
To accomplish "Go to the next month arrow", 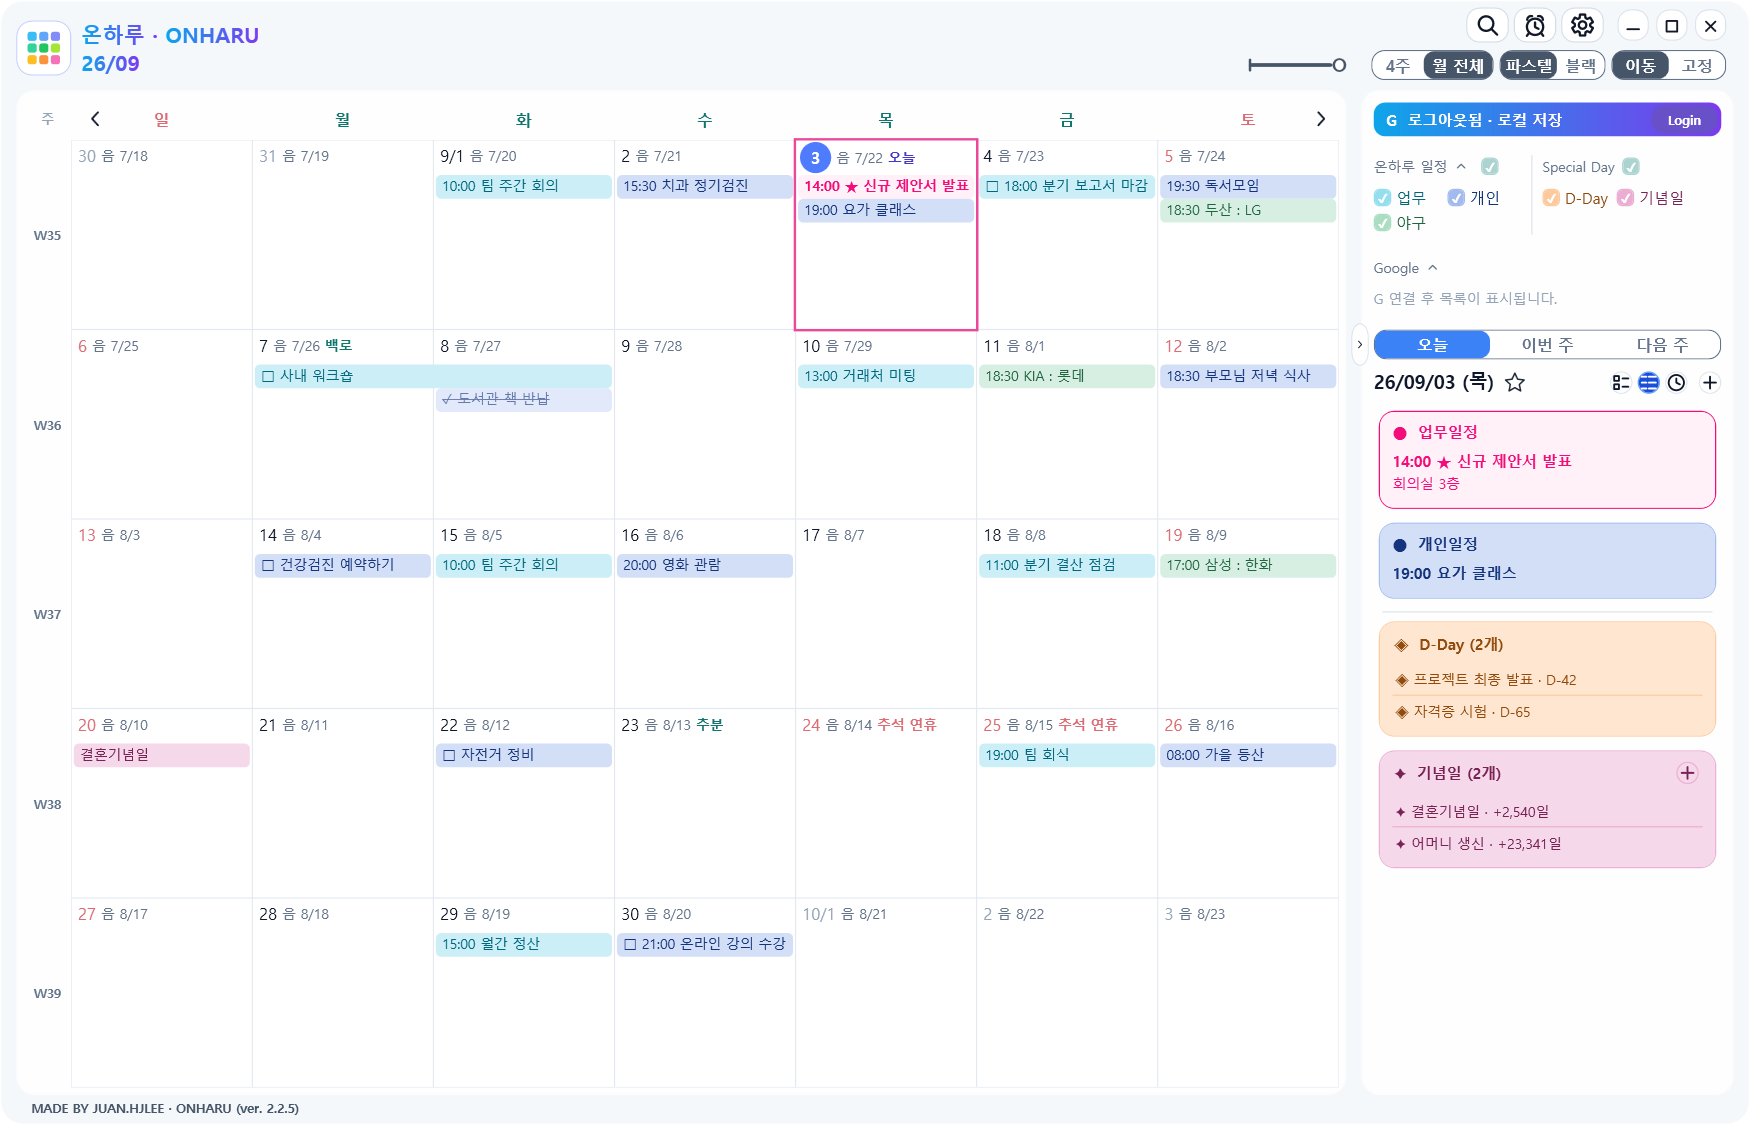I will 1320,119.
